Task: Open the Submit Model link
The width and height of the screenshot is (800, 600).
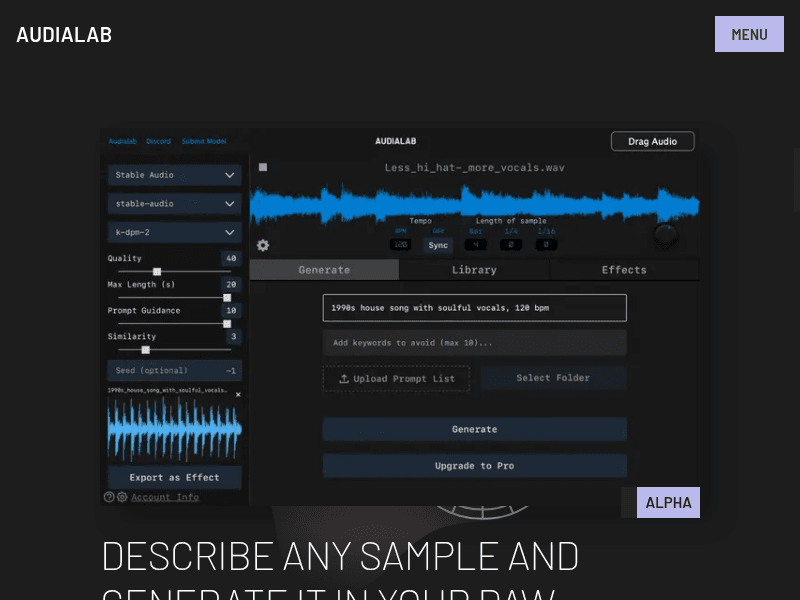Action: point(204,141)
